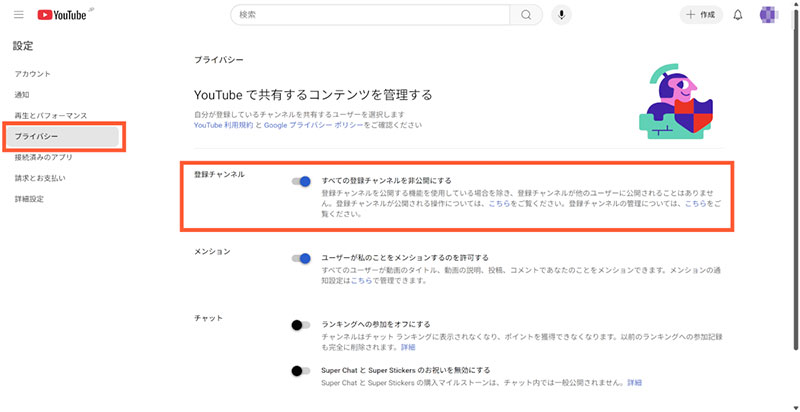
Task: Open notifications bell
Action: pyautogui.click(x=738, y=15)
